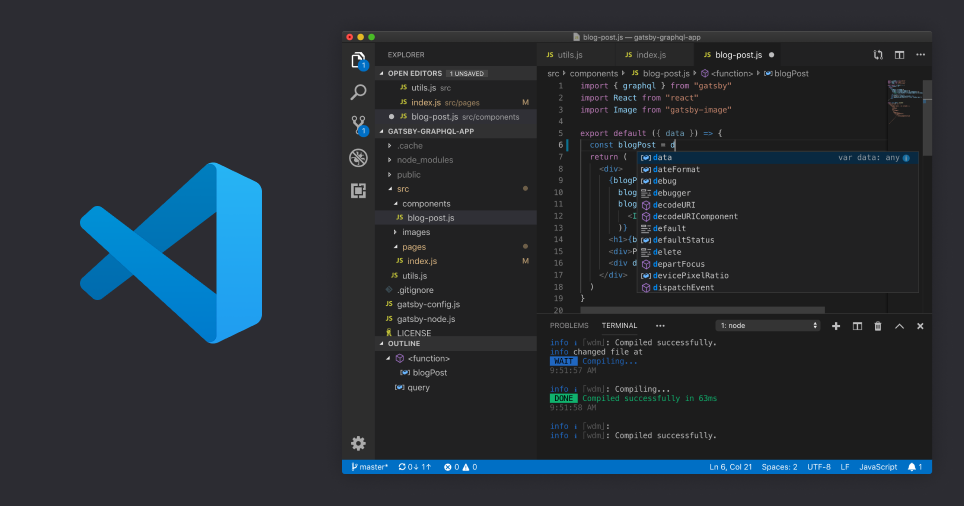964x506 pixels.
Task: Collapse the pages folder
Action: point(395,247)
